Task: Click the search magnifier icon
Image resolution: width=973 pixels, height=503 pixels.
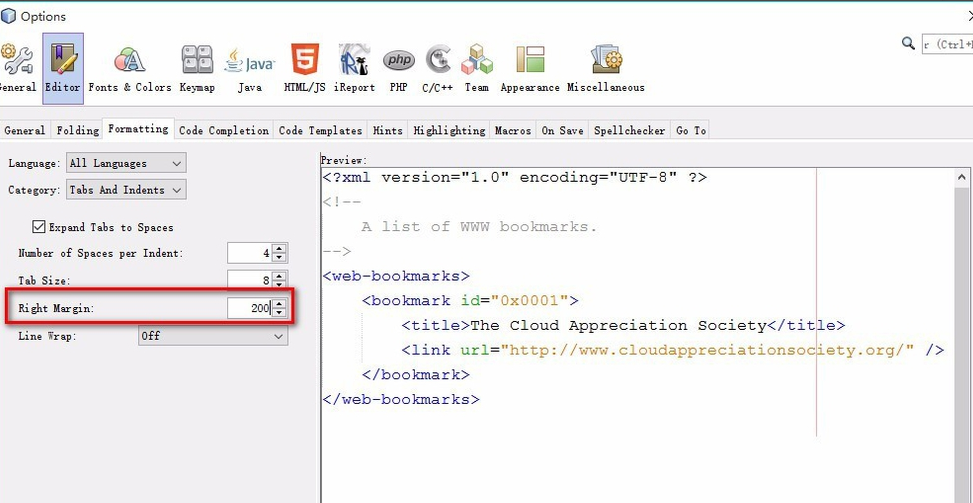Action: tap(908, 43)
